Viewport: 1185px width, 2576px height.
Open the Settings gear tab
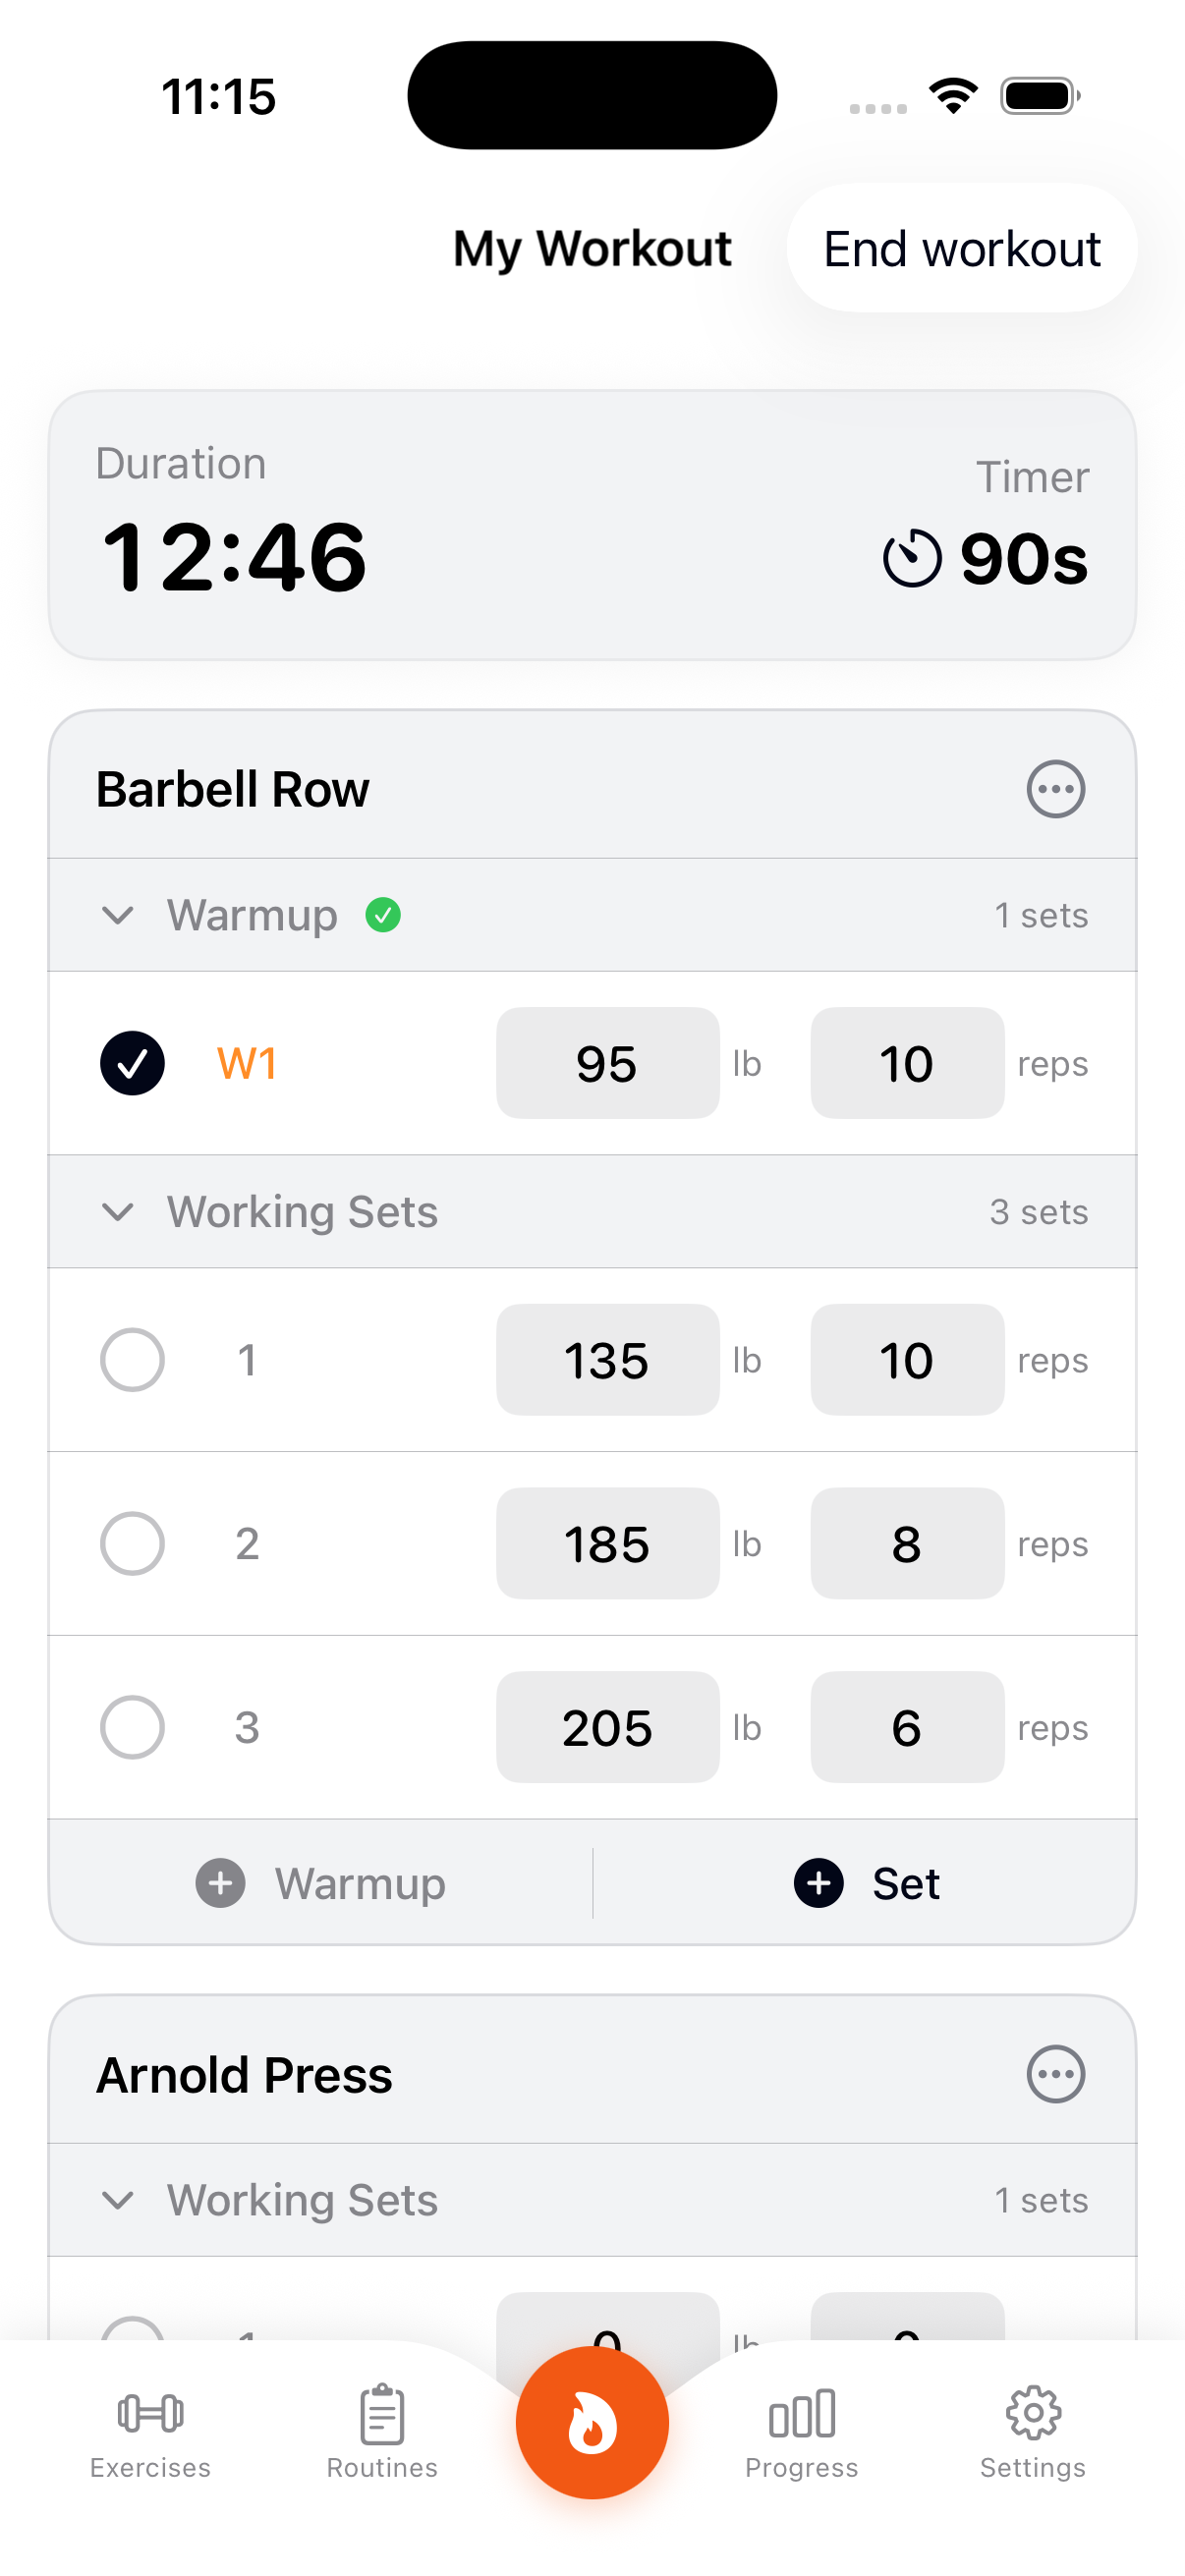click(x=1032, y=2430)
